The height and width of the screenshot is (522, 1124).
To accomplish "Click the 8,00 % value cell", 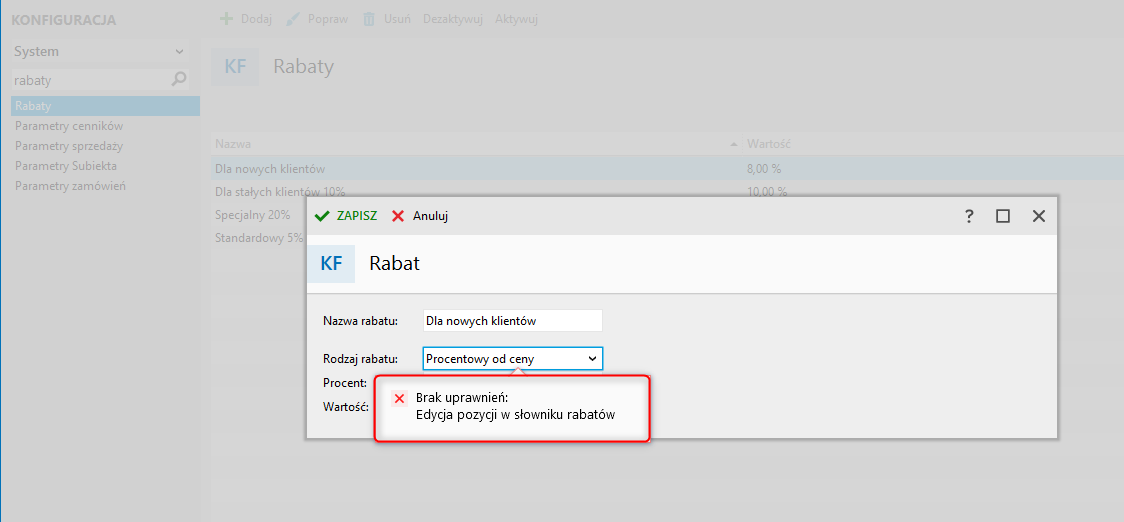I will tap(764, 169).
